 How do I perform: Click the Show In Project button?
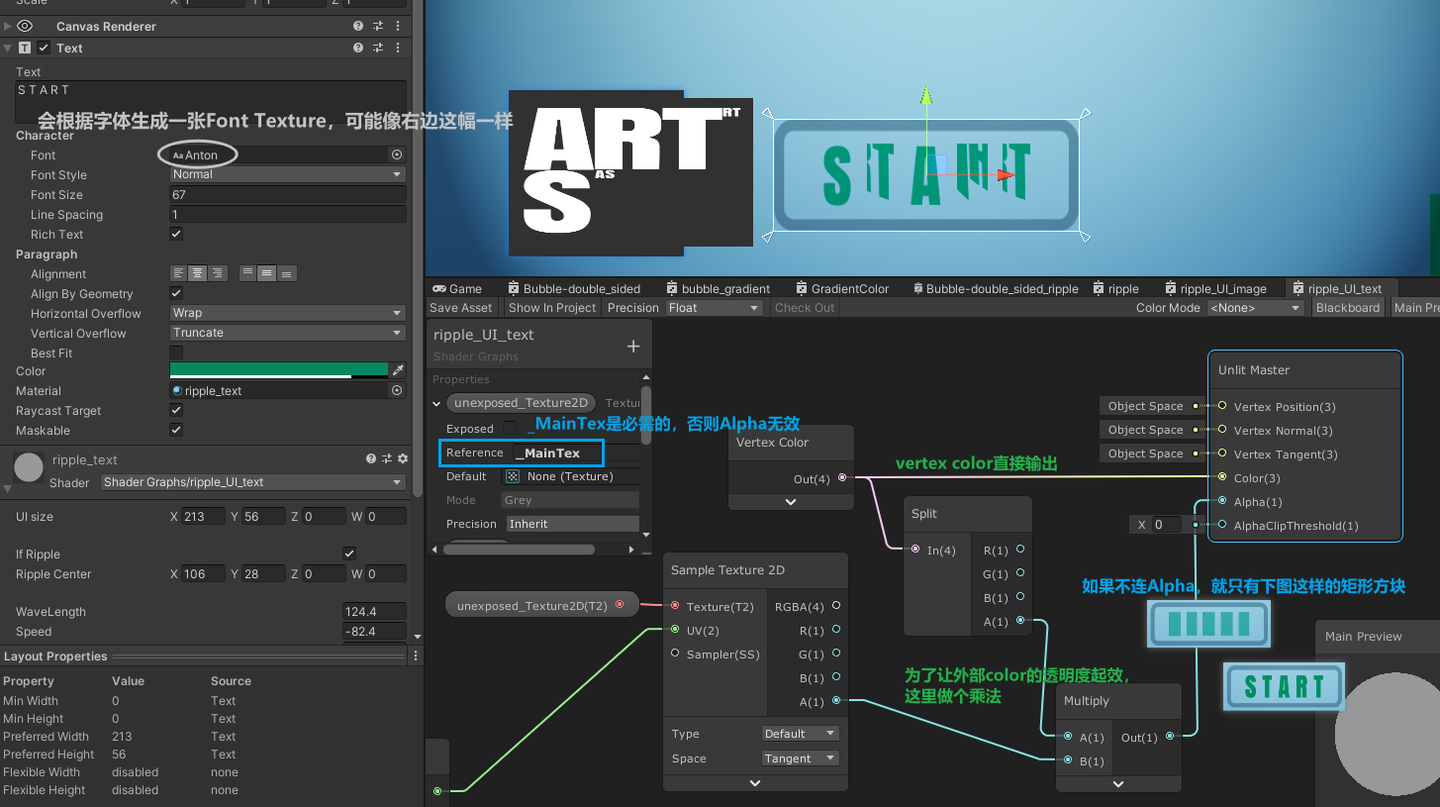(551, 307)
